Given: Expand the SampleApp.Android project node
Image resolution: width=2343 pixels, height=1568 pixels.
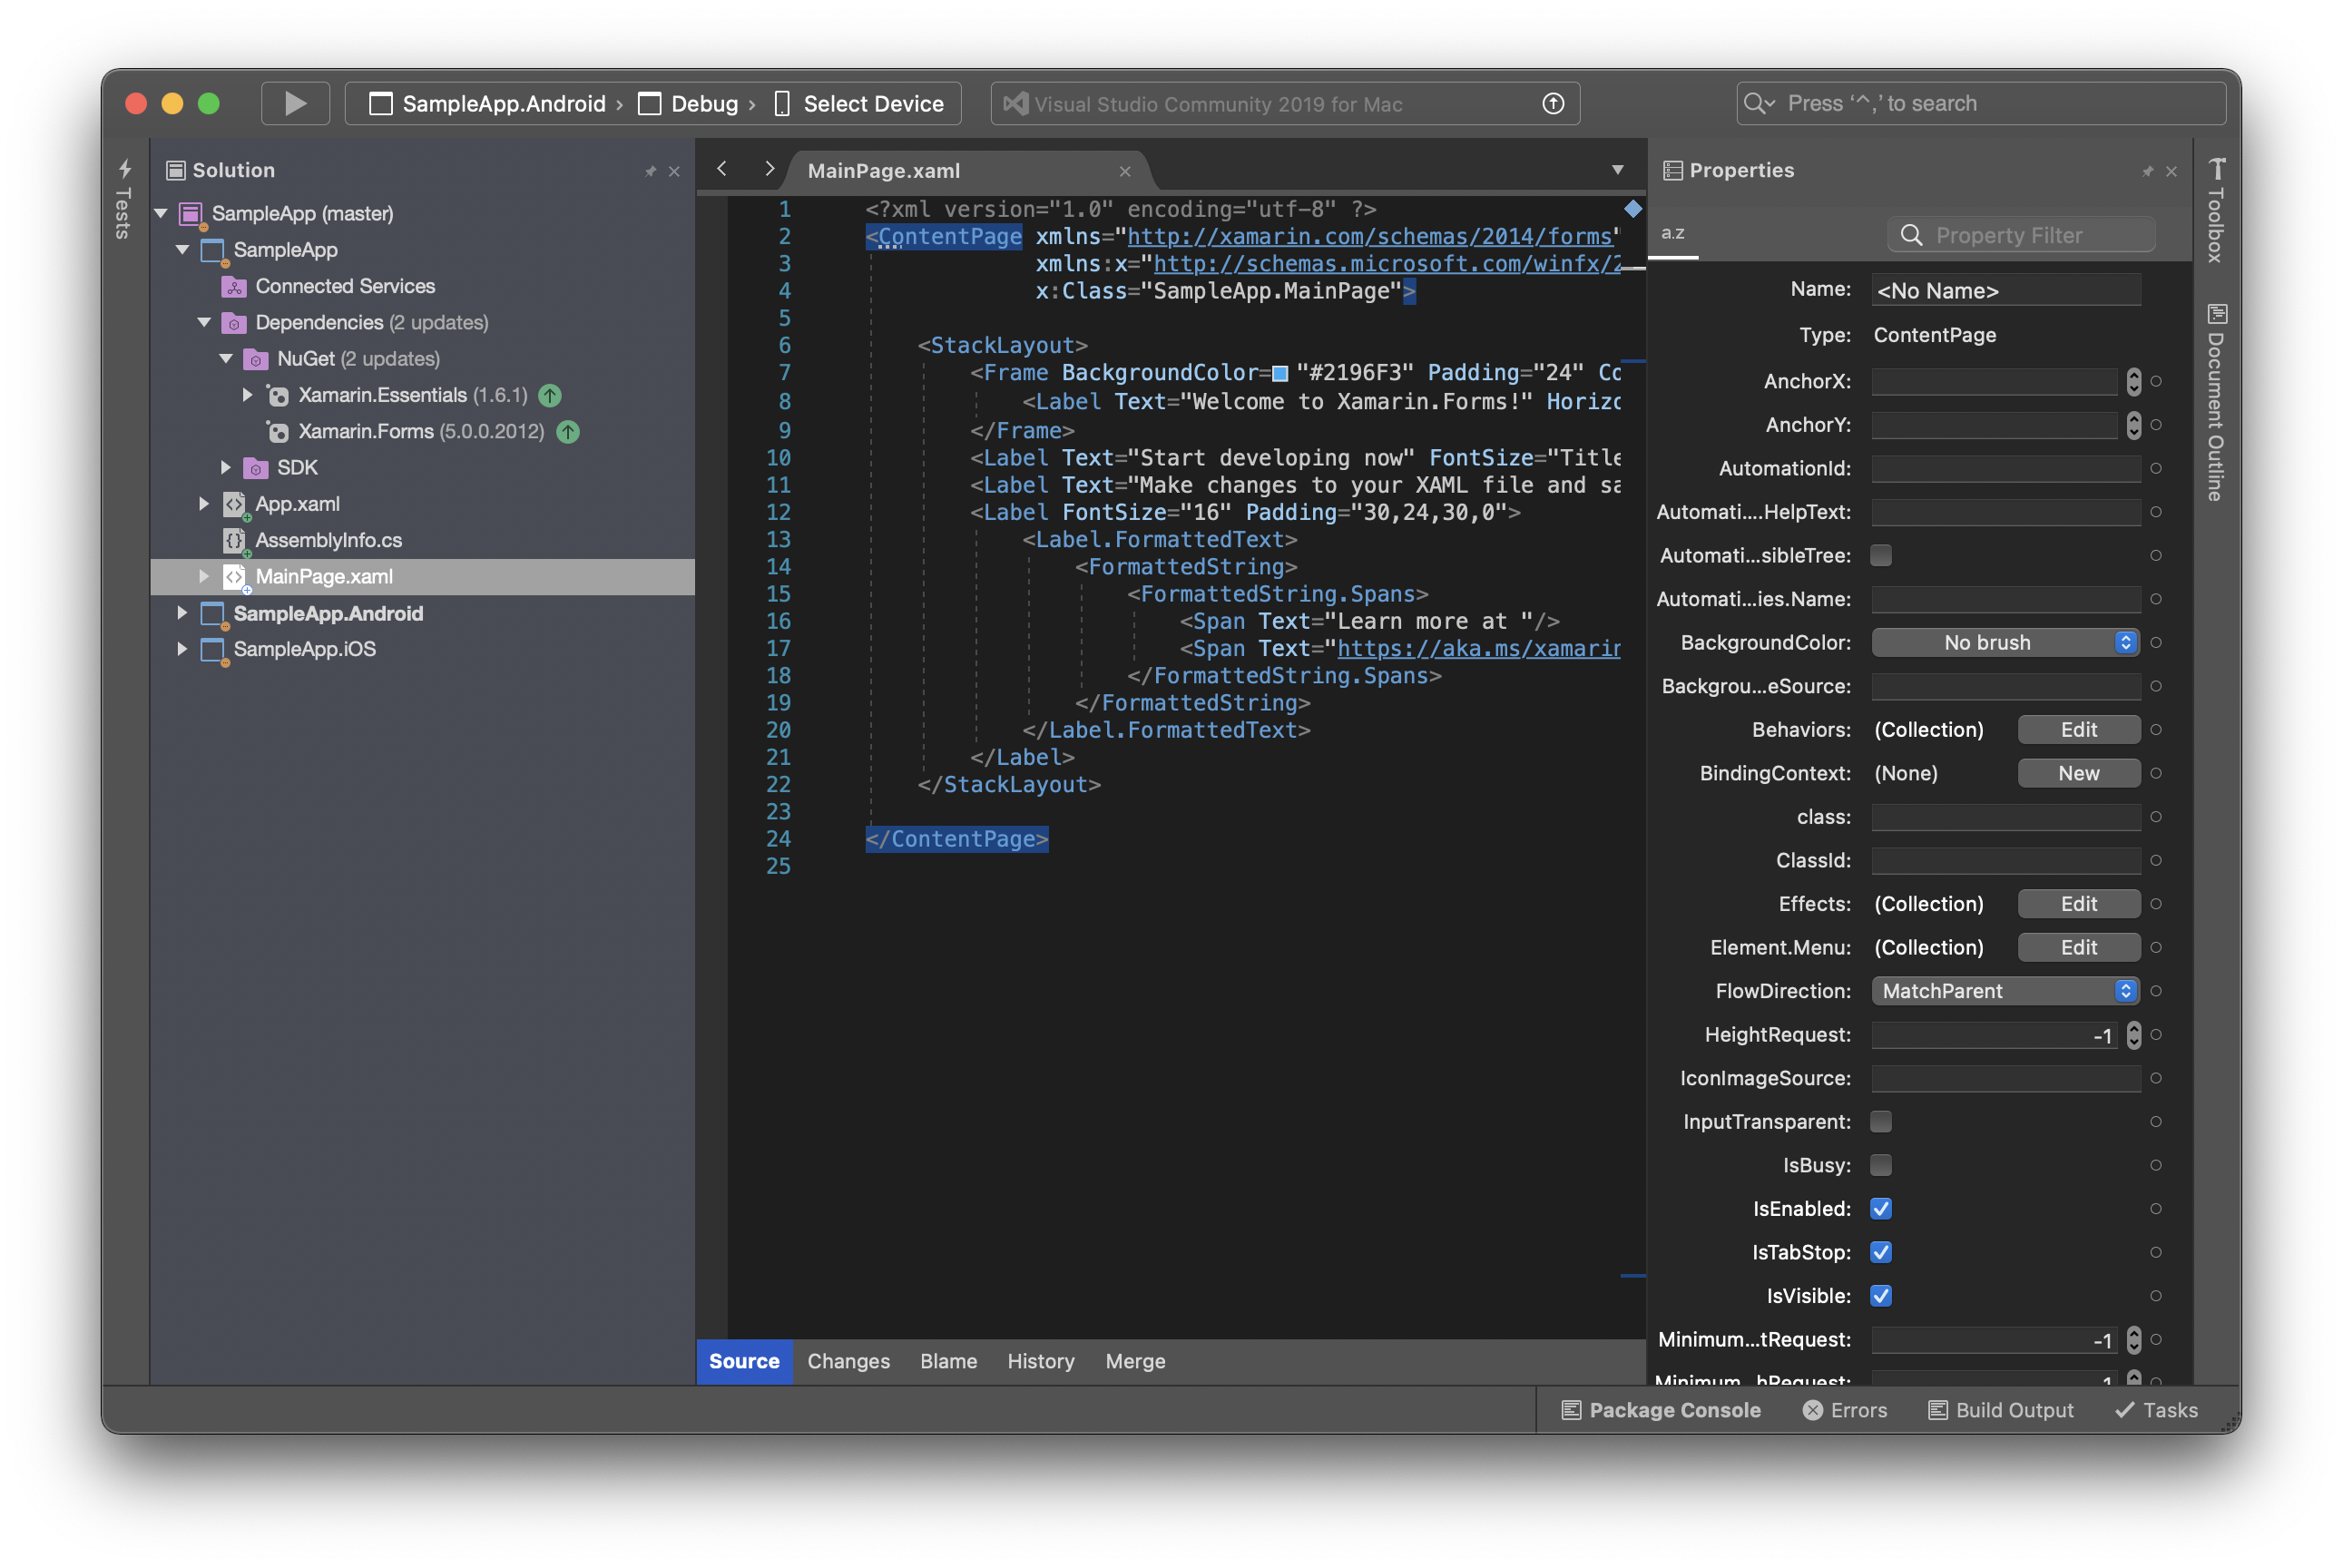Looking at the screenshot, I should (x=182, y=613).
